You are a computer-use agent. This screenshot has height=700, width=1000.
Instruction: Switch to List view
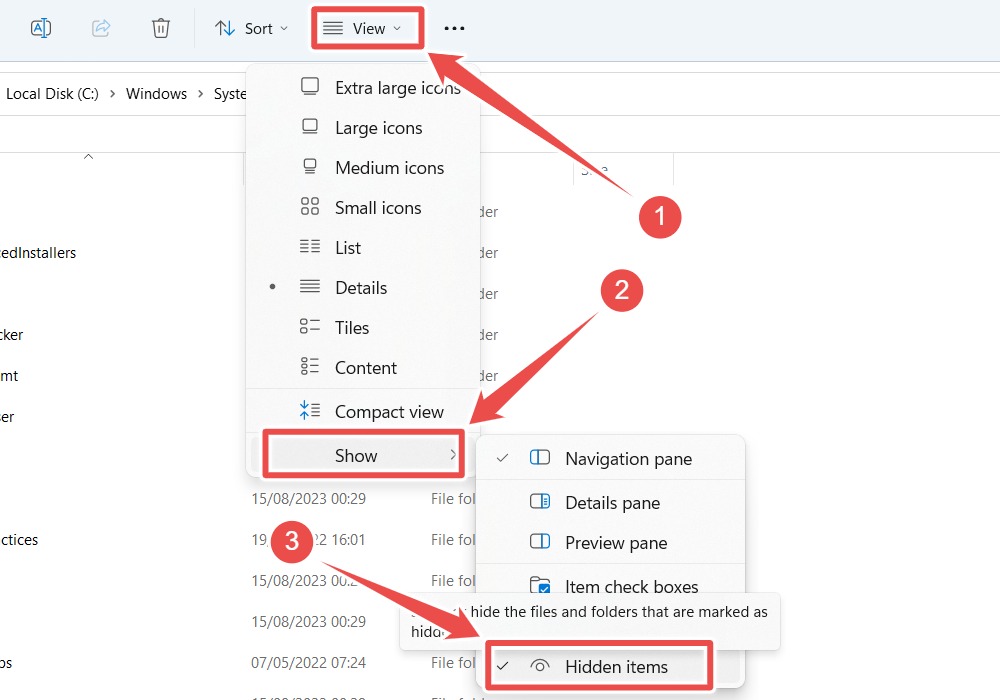pos(348,247)
